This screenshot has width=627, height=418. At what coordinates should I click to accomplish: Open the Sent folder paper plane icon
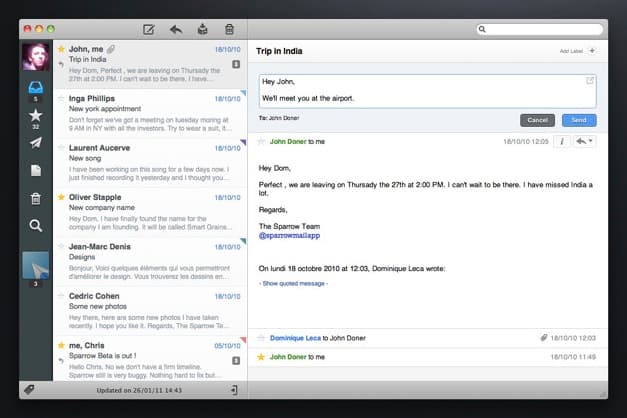(36, 143)
